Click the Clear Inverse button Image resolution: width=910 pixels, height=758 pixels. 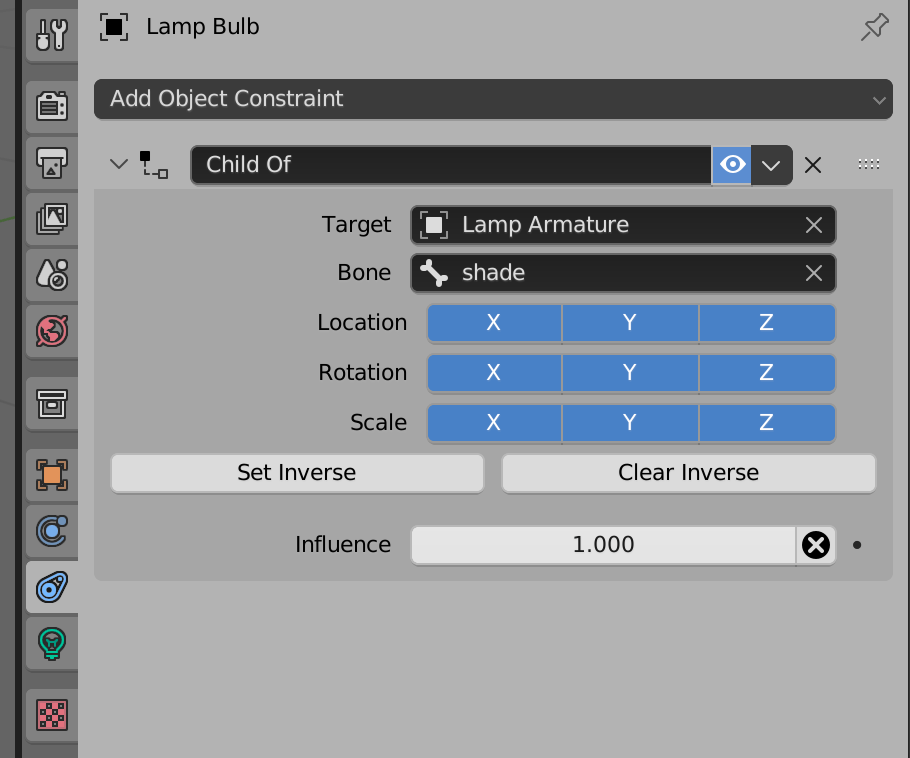(x=688, y=473)
